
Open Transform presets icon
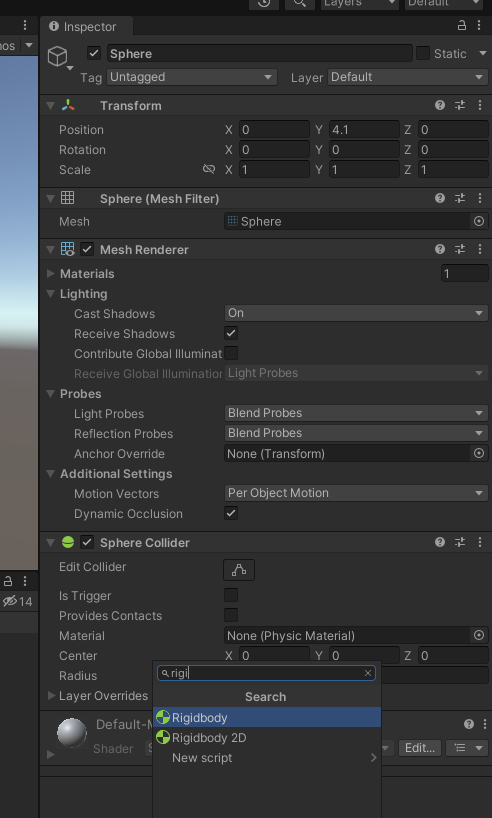coord(460,105)
